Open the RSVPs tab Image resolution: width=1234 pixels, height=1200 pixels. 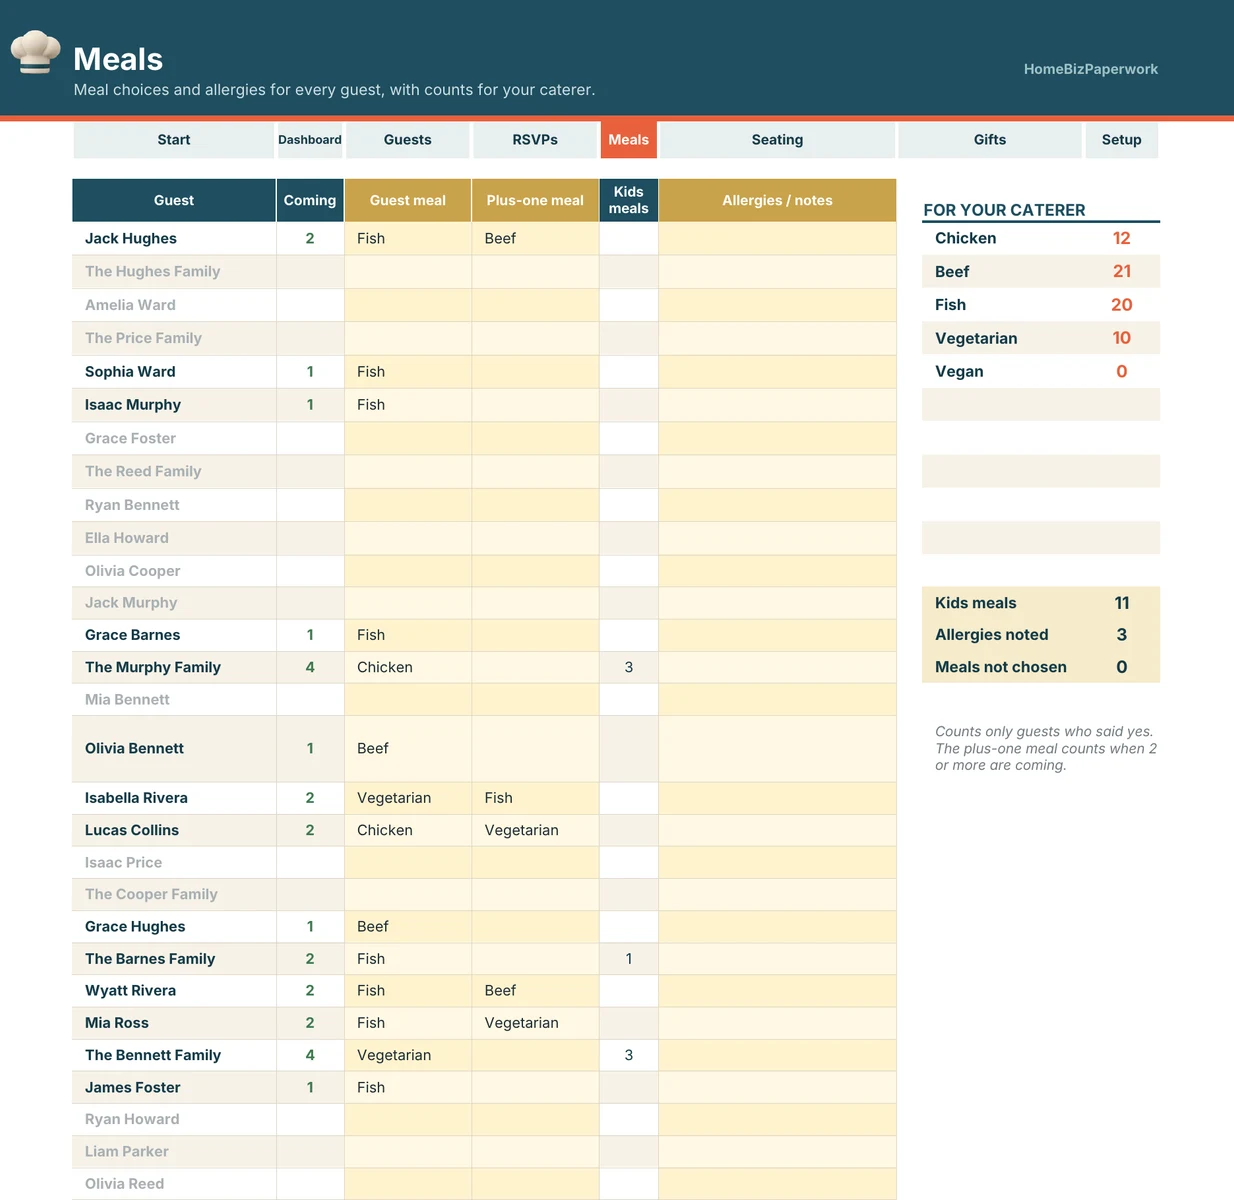point(535,140)
